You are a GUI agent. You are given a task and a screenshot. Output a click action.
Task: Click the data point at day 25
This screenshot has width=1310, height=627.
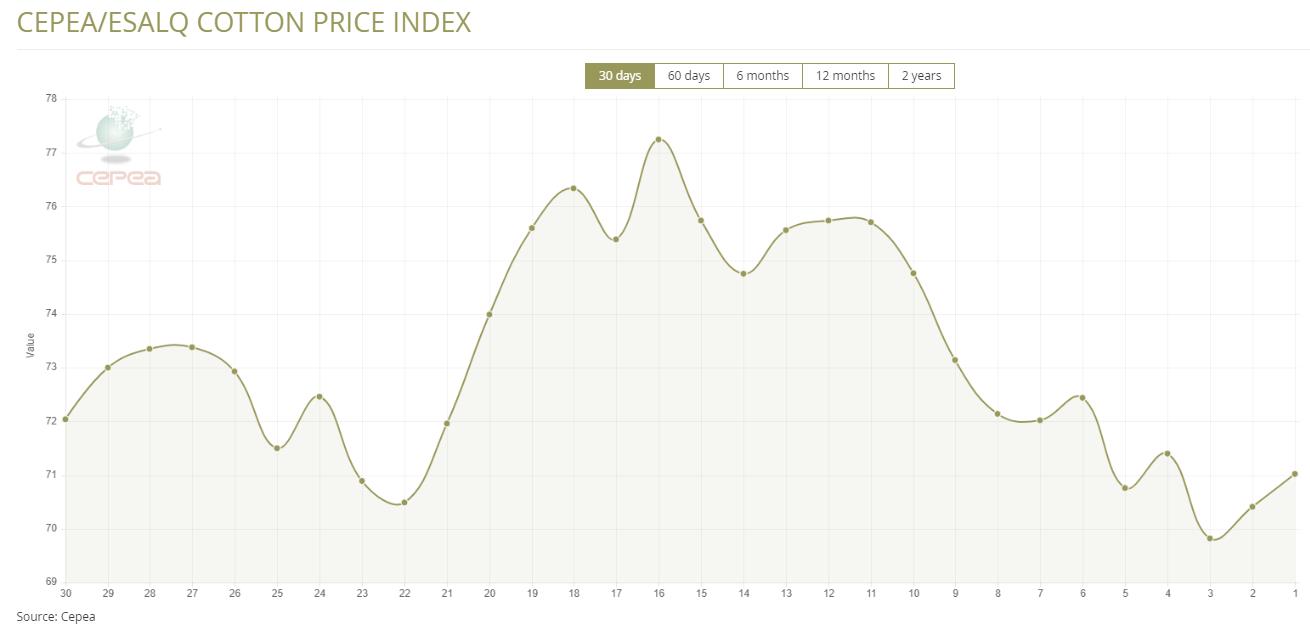pyautogui.click(x=277, y=448)
